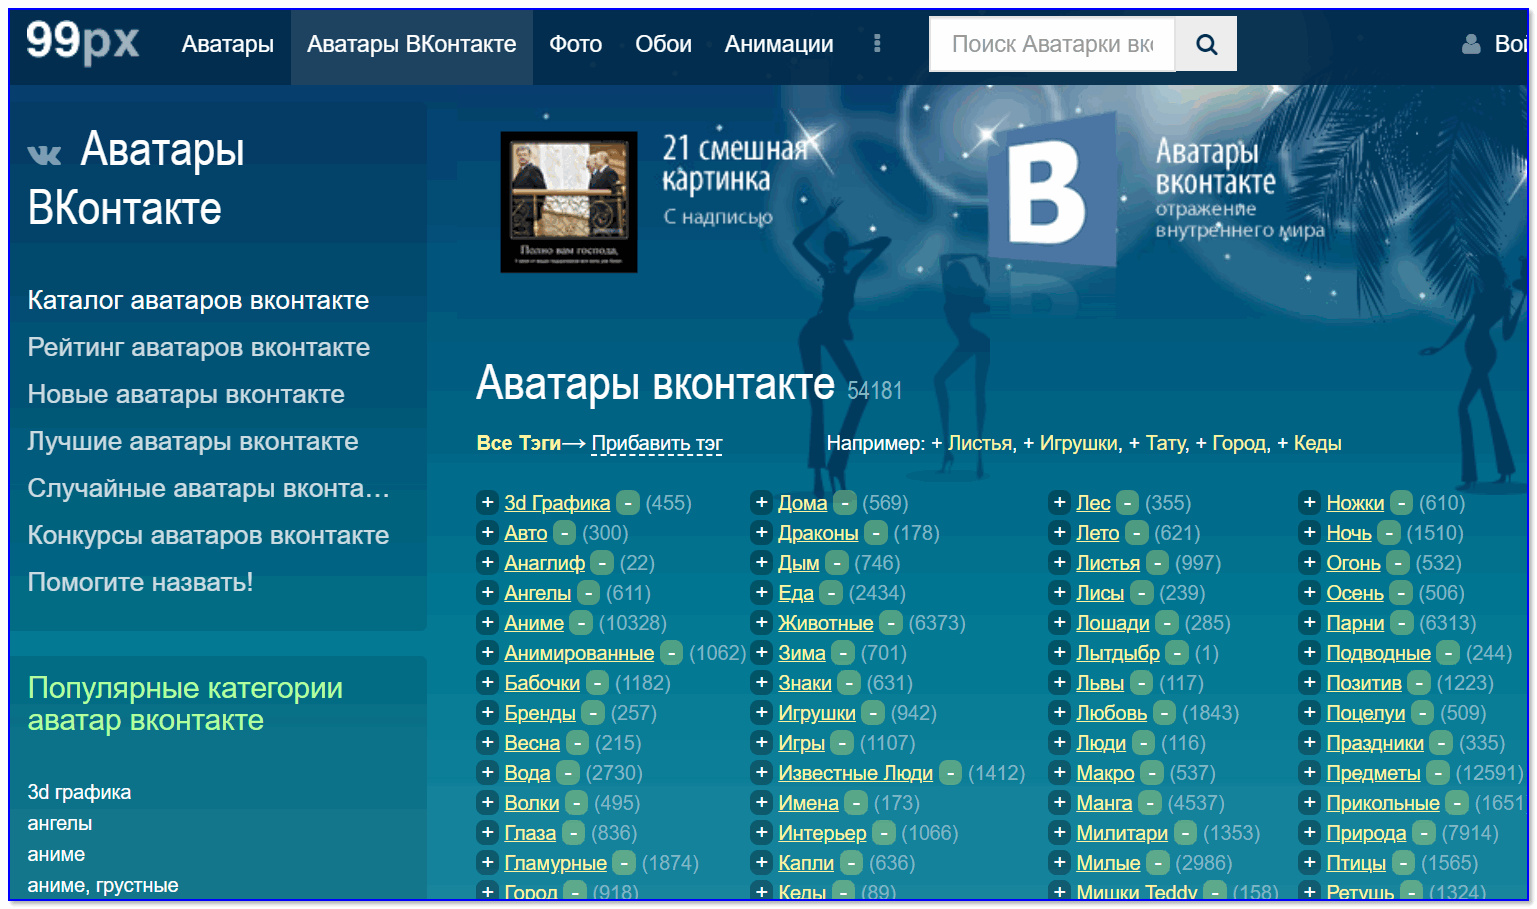1537x909 pixels.
Task: Click minus icon beside Природа
Action: click(1424, 833)
